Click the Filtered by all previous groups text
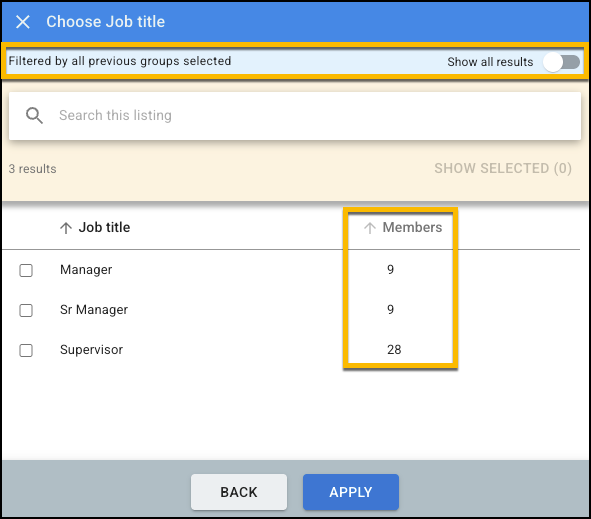Viewport: 591px width, 519px height. pyautogui.click(x=120, y=61)
